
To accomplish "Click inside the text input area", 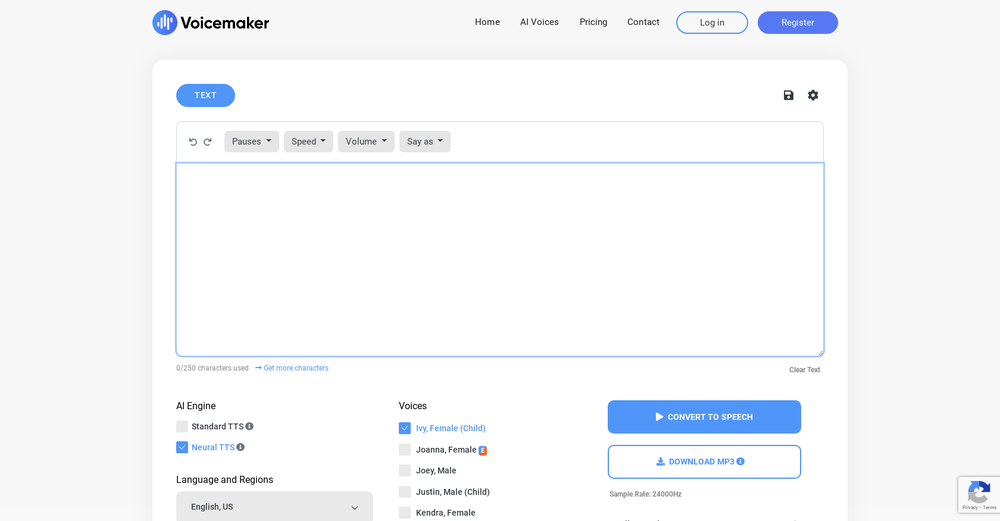I will 500,259.
